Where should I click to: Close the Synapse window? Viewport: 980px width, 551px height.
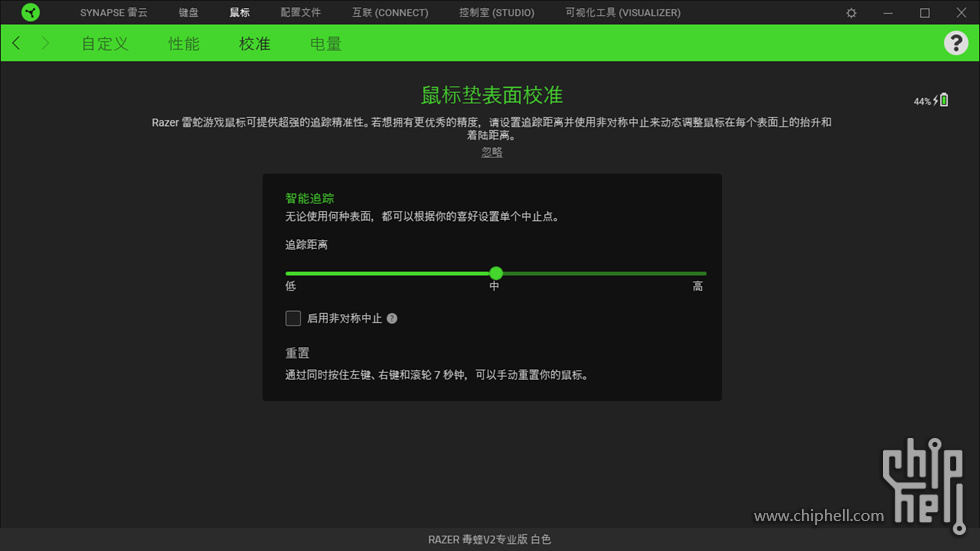point(961,12)
